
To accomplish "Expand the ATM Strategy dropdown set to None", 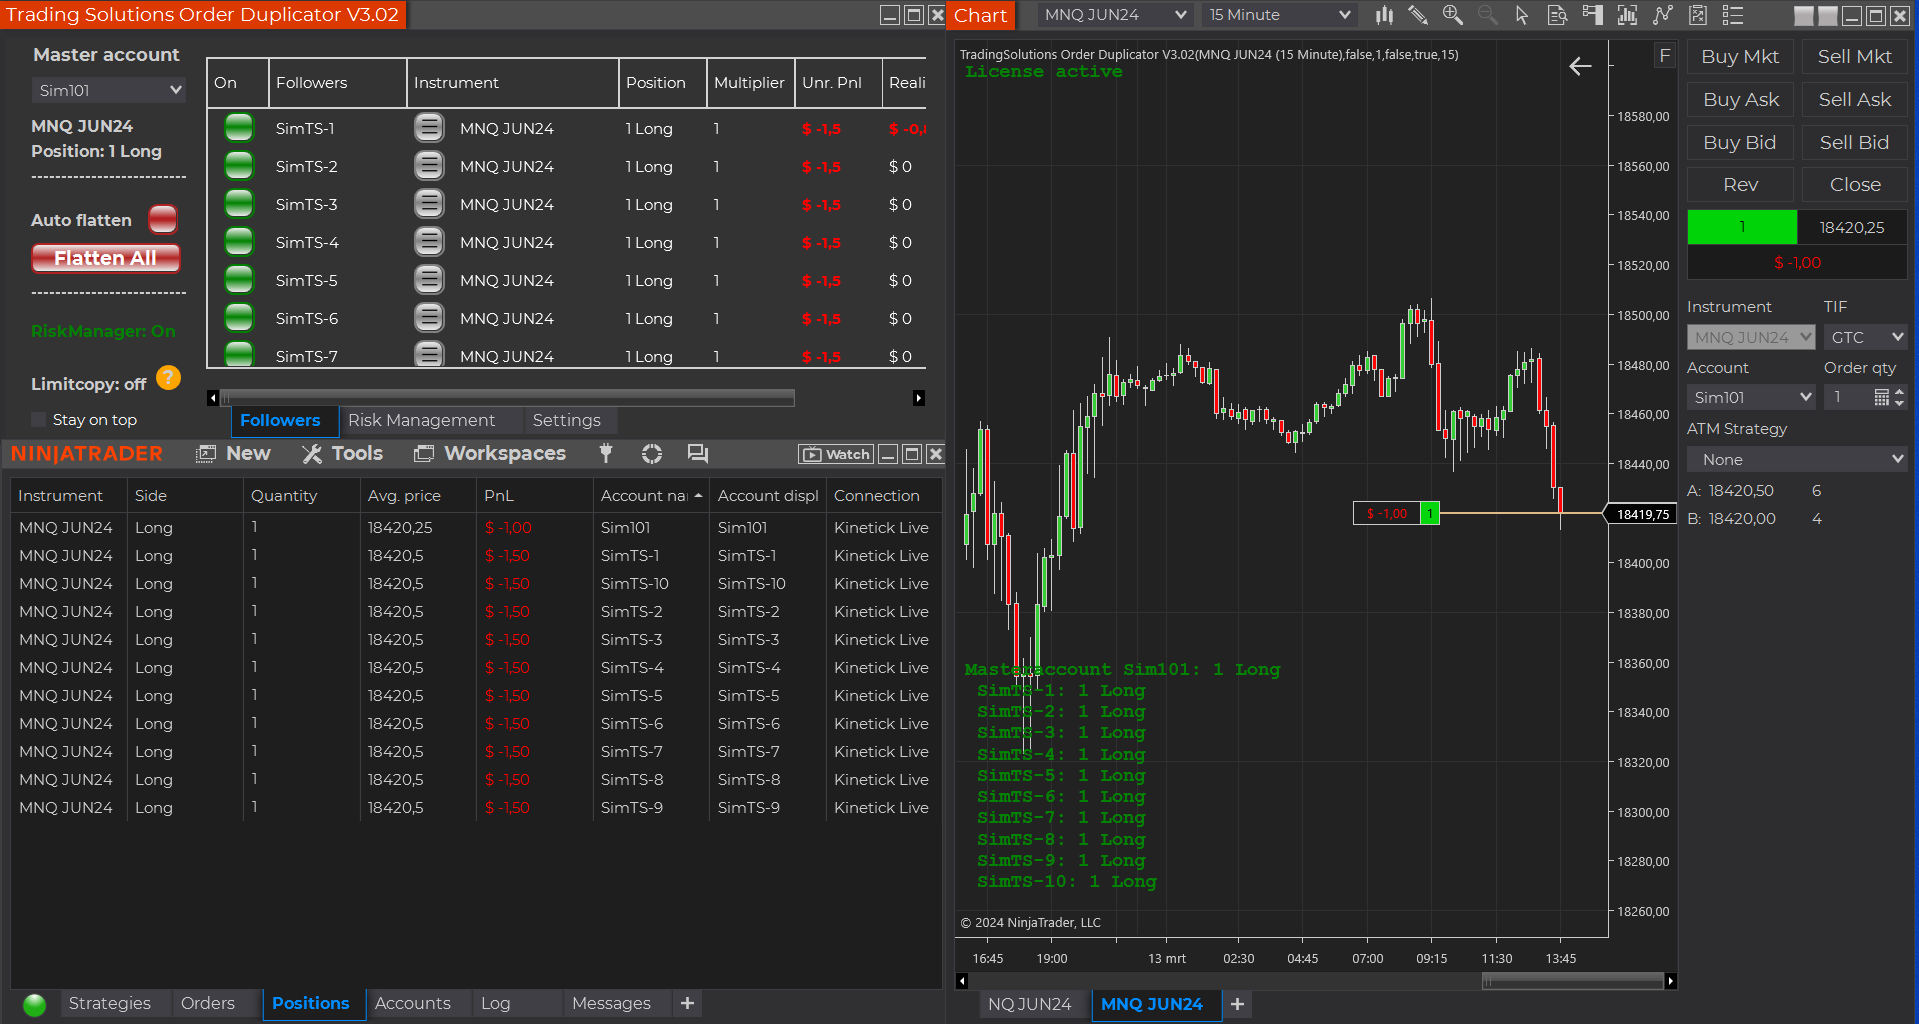I will (1797, 459).
